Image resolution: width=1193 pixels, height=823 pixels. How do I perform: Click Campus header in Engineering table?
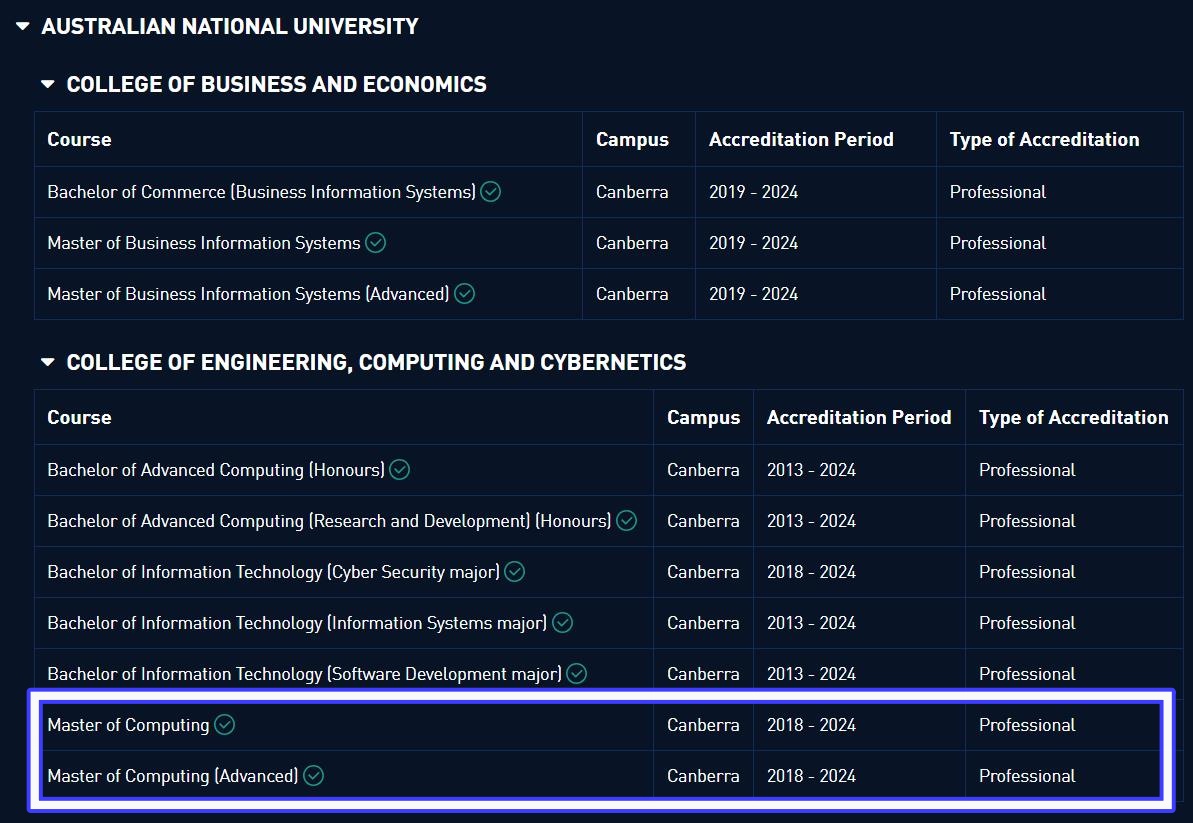point(704,418)
